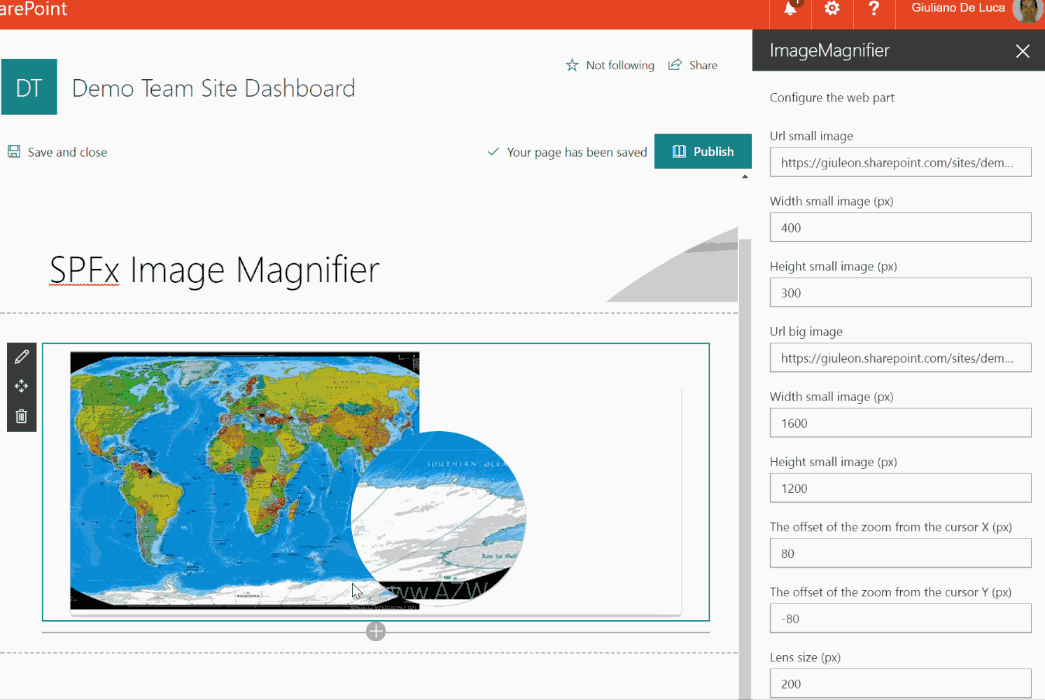Click Save and close
1045x700 pixels.
(x=57, y=151)
